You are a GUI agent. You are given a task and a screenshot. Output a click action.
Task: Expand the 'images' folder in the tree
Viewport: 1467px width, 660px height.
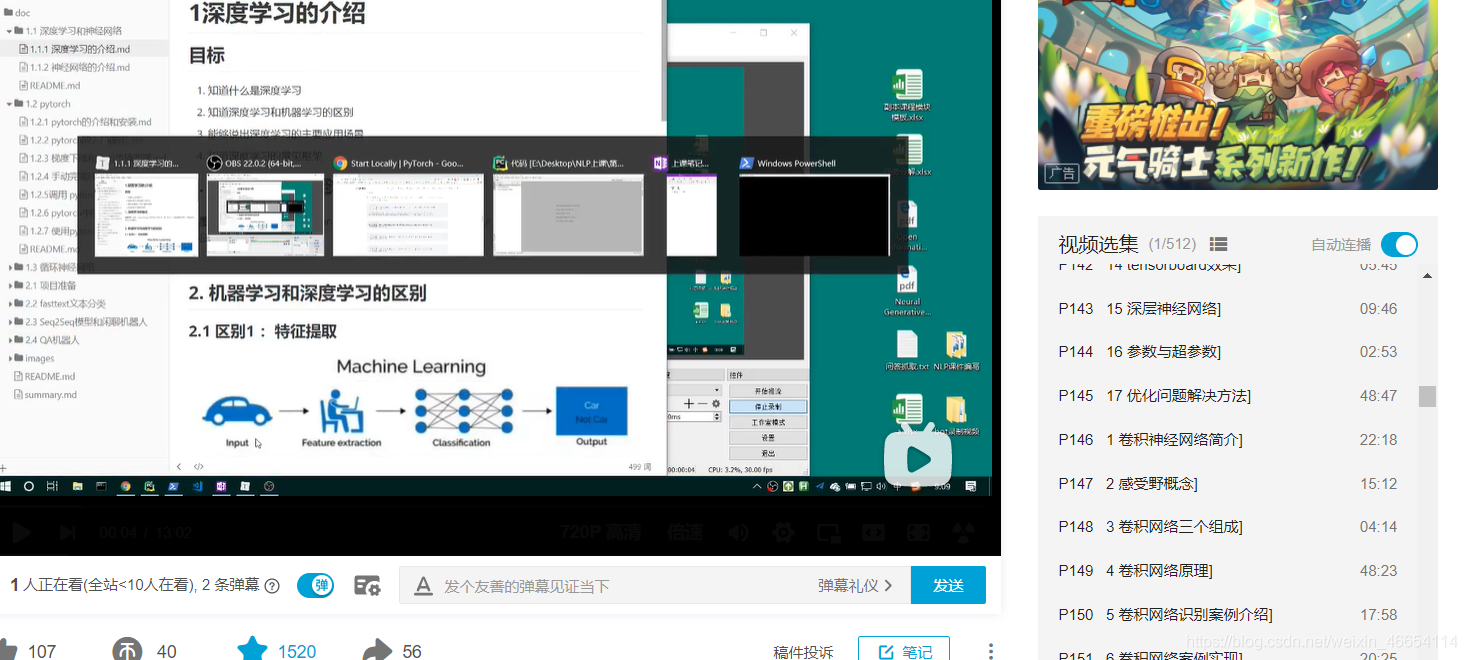click(10, 358)
